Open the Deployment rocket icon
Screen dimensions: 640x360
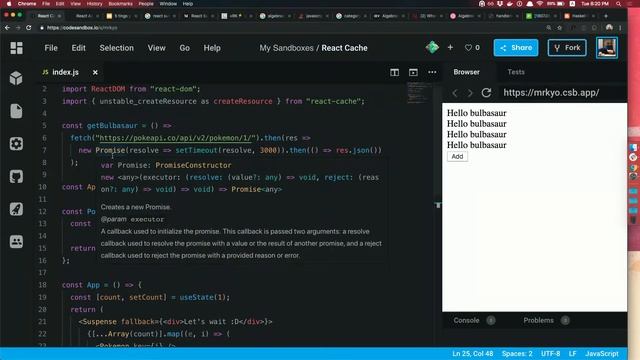click(16, 209)
